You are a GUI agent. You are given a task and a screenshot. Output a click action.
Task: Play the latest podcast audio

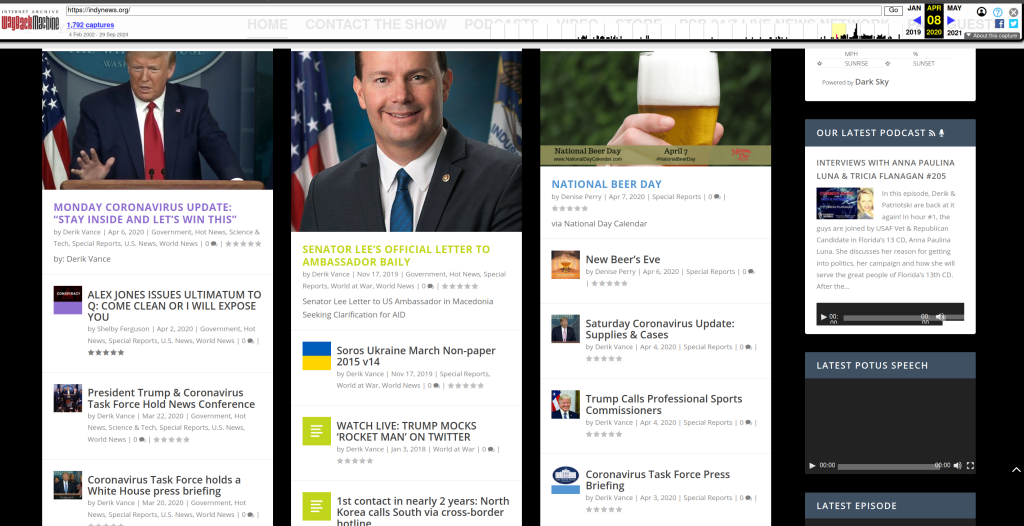[x=824, y=317]
